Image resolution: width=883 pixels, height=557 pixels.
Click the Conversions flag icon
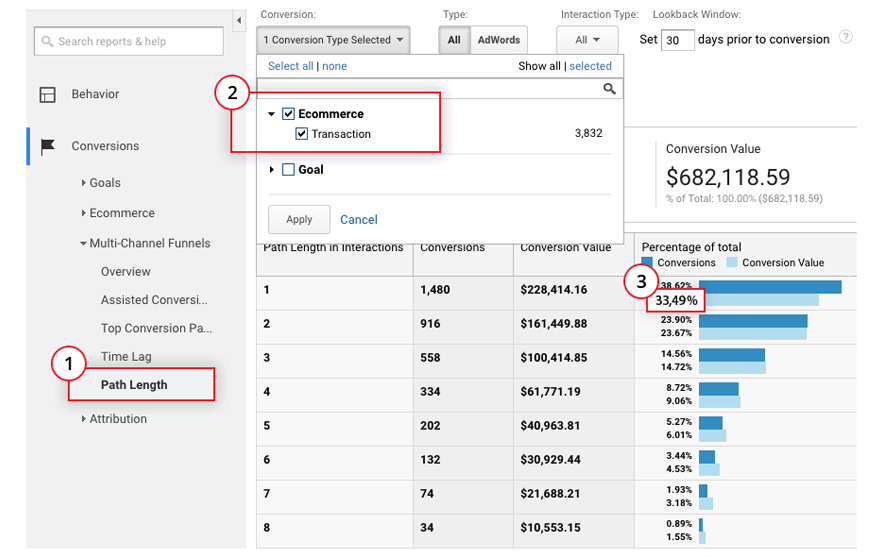pyautogui.click(x=48, y=146)
